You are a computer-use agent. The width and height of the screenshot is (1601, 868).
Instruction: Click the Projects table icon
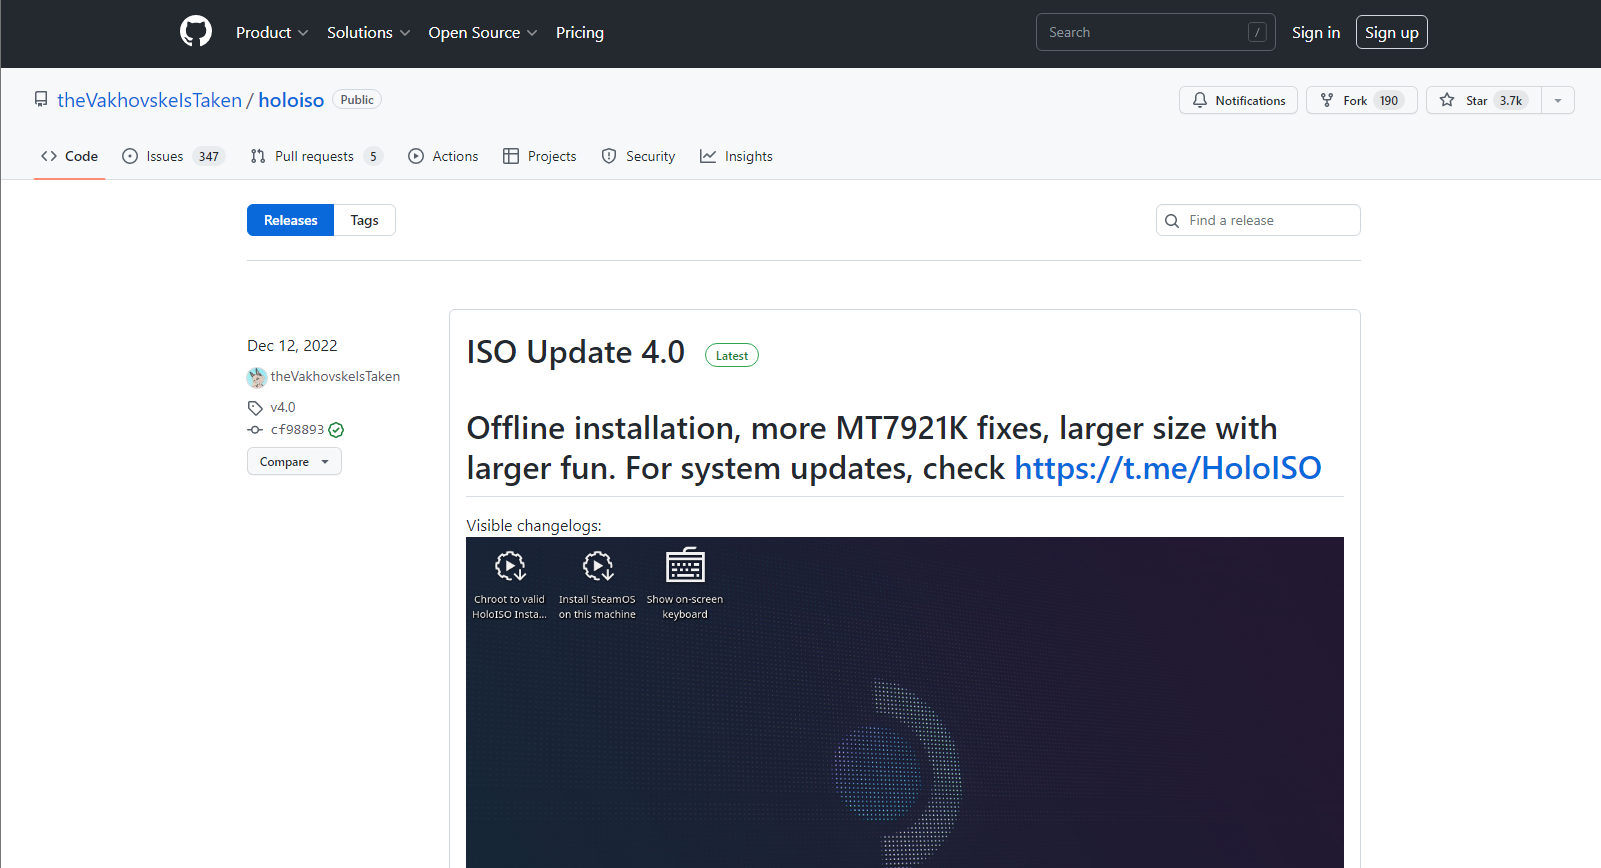point(511,156)
